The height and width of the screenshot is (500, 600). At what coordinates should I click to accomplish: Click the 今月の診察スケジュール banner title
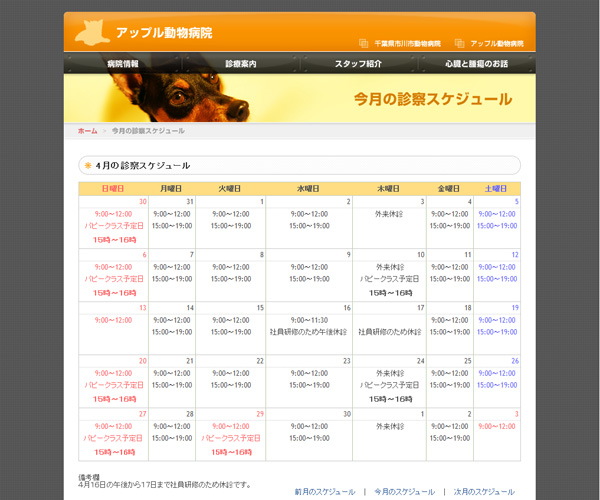pos(433,99)
